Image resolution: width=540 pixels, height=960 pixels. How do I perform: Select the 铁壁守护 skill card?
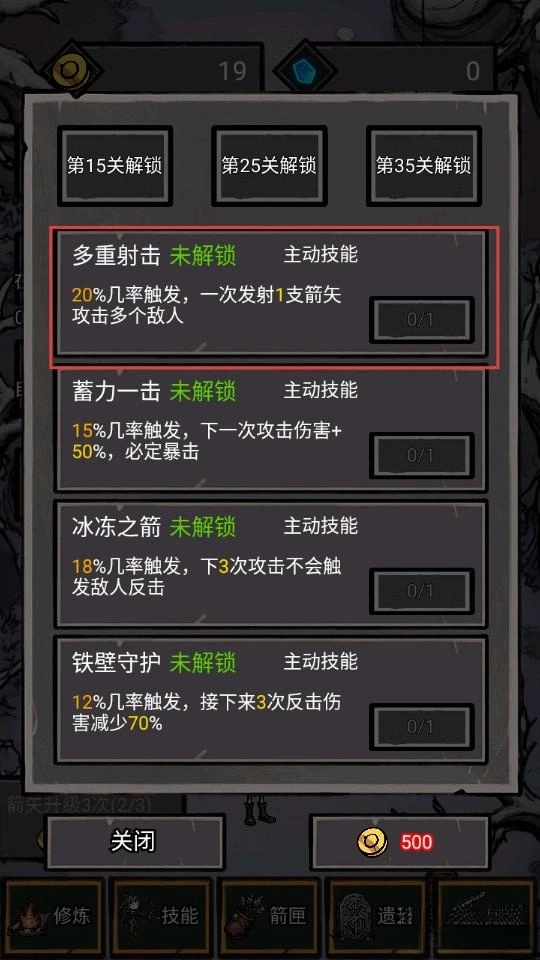[271, 700]
